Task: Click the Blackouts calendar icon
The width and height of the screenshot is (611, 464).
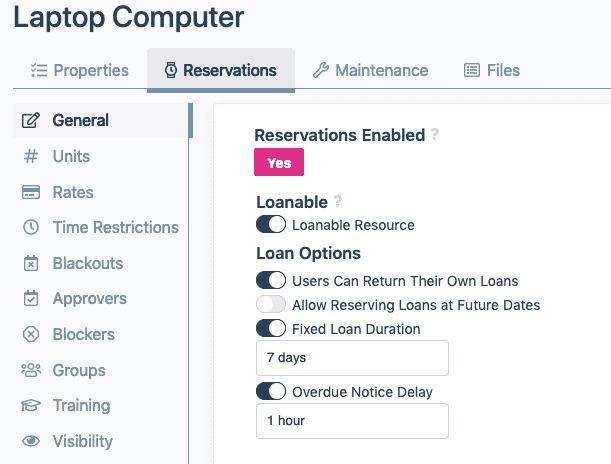Action: coord(31,264)
